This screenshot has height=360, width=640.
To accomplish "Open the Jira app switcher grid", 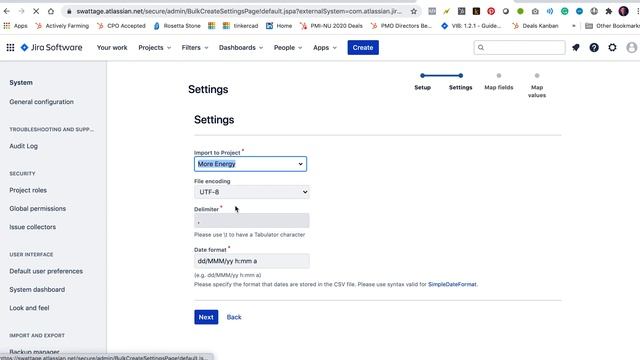I will [x=10, y=48].
